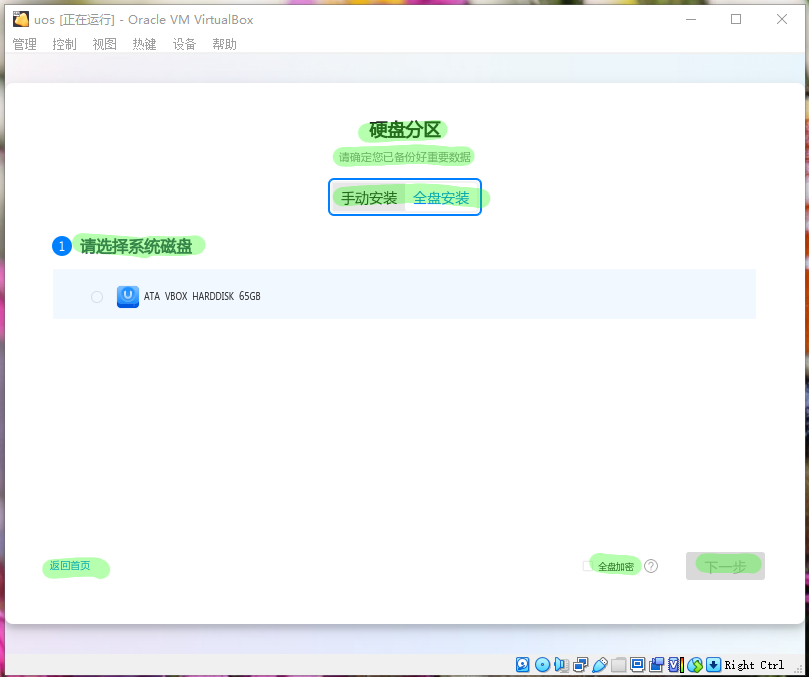This screenshot has height=677, width=809.
Task: Minimize the VirtualBox window
Action: (691, 20)
